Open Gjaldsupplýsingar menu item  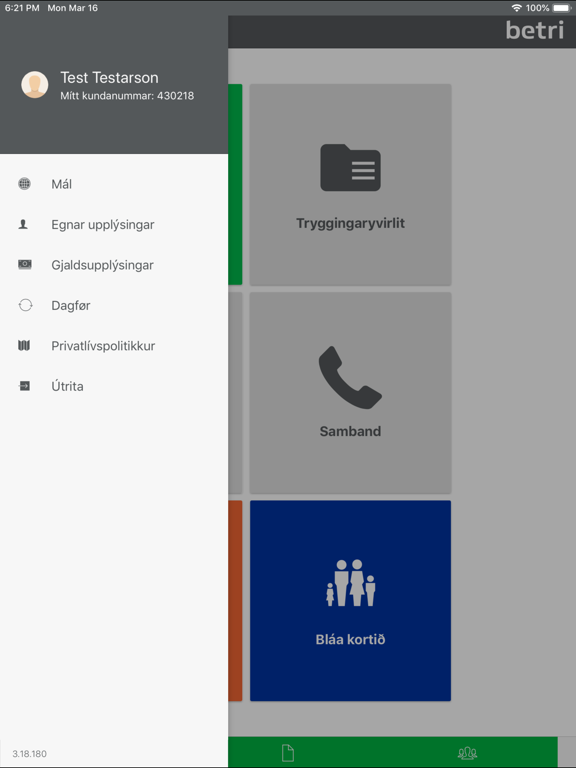pyautogui.click(x=114, y=265)
